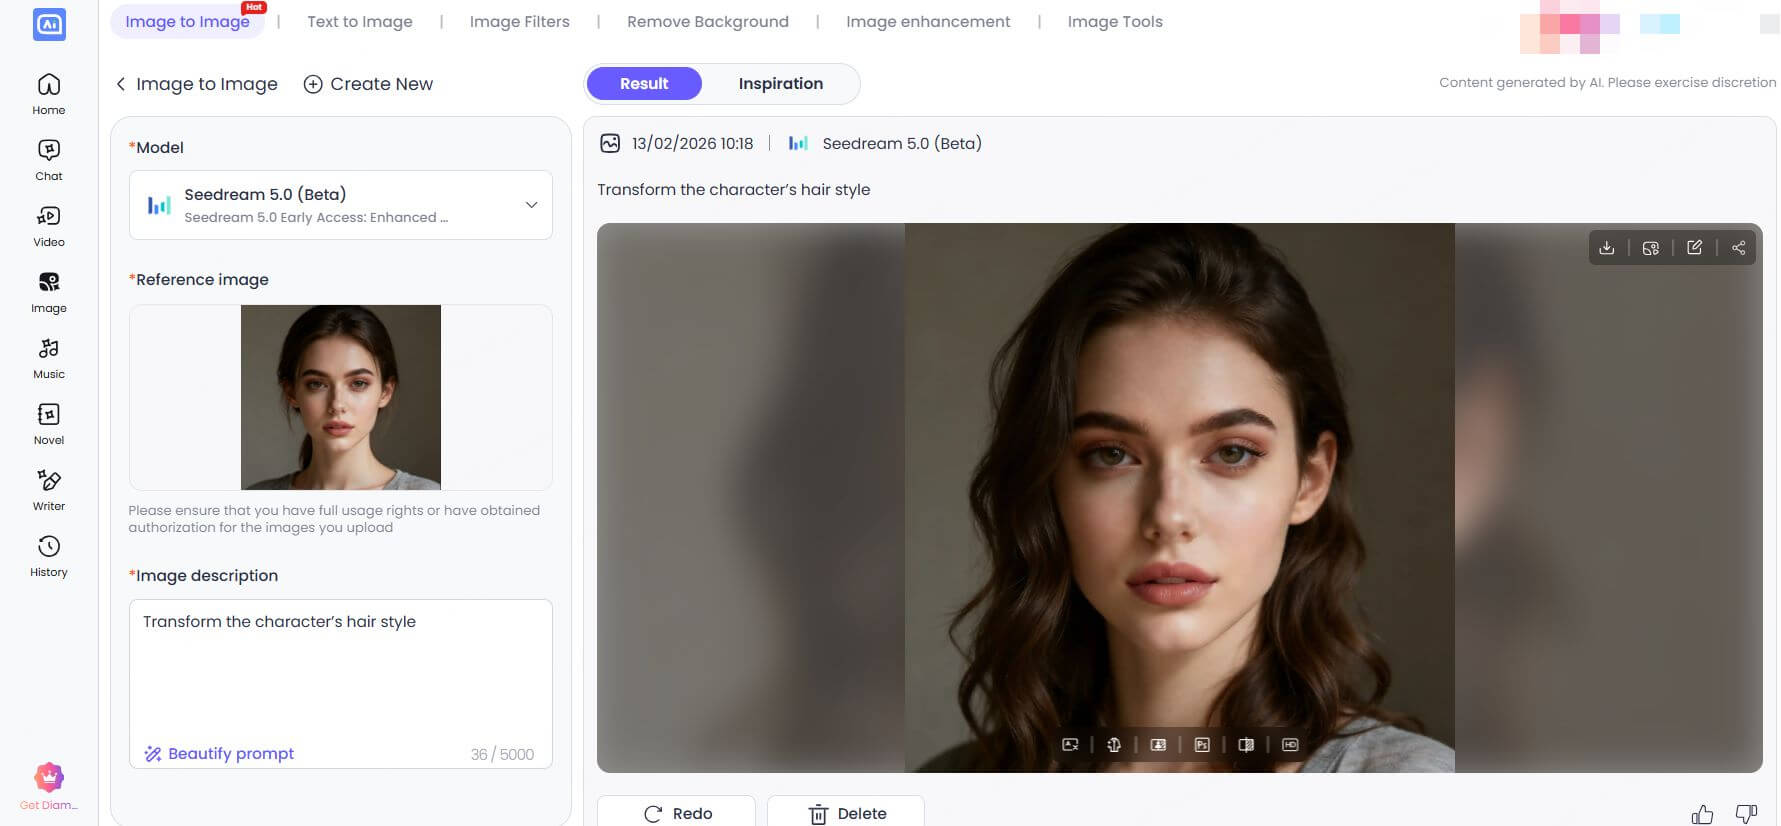This screenshot has width=1781, height=826.
Task: Switch to the Image Filters tab
Action: 520,21
